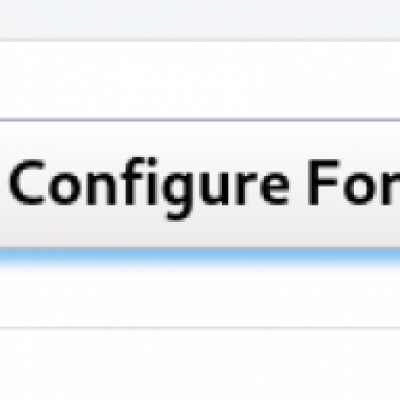The image size is (400, 400).
Task: Click the word Configure on the button
Action: (x=149, y=189)
